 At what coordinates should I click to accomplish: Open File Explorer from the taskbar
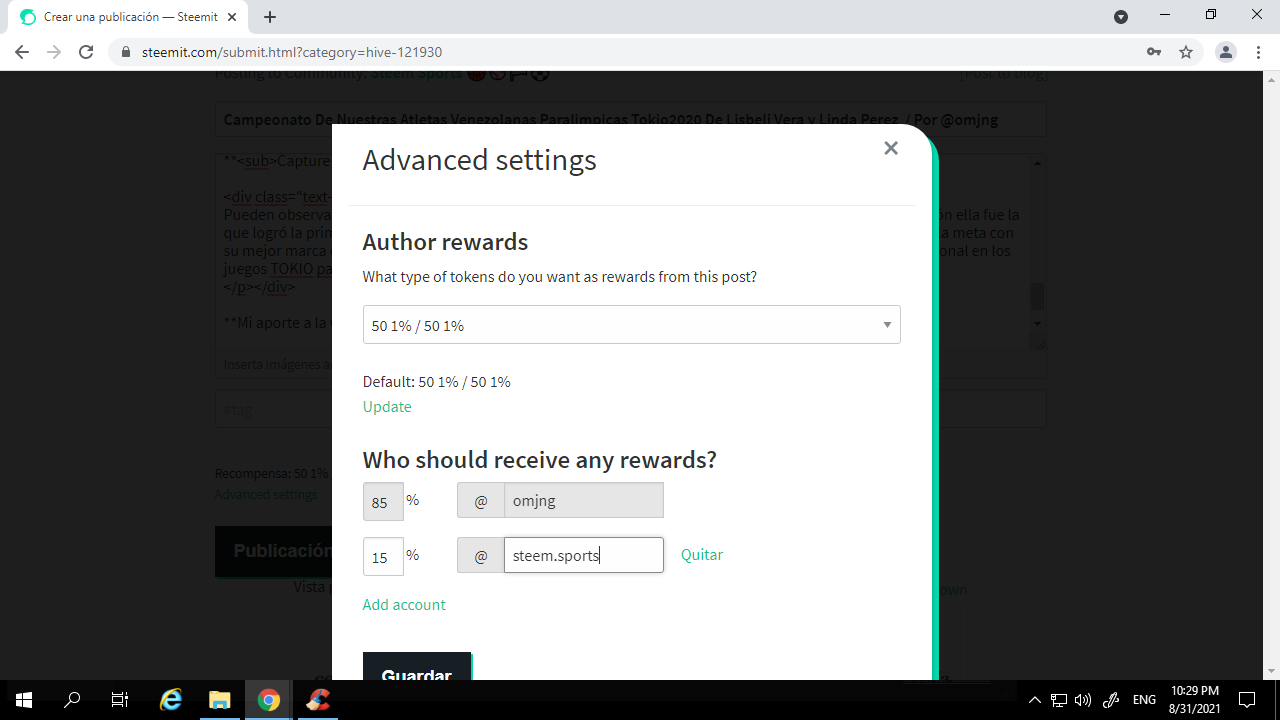[x=220, y=700]
